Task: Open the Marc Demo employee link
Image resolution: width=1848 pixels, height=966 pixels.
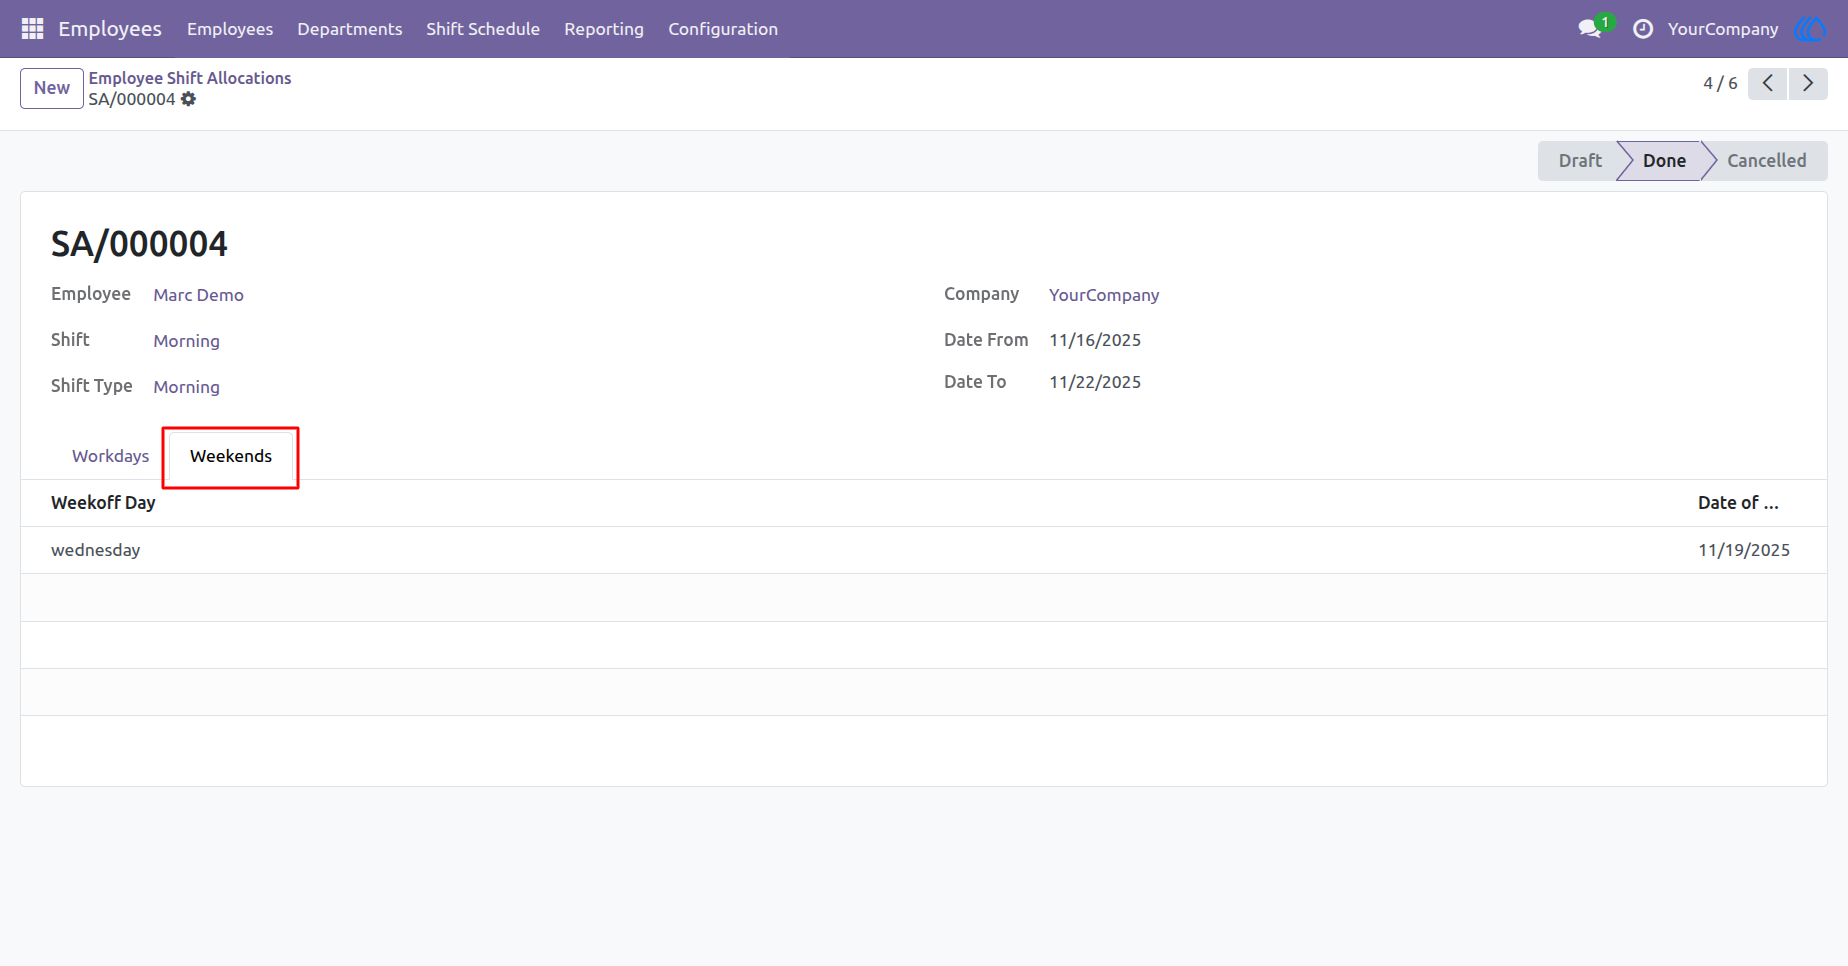Action: [198, 295]
